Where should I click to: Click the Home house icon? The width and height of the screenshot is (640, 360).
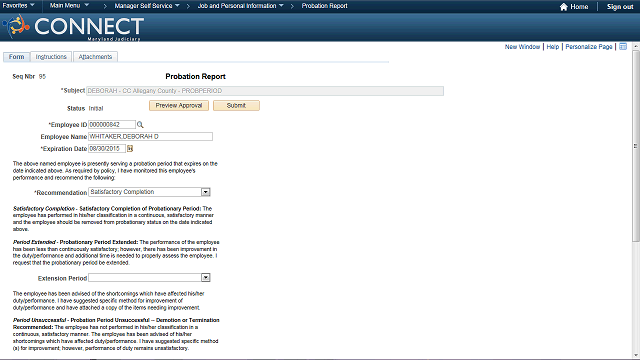(x=564, y=7)
